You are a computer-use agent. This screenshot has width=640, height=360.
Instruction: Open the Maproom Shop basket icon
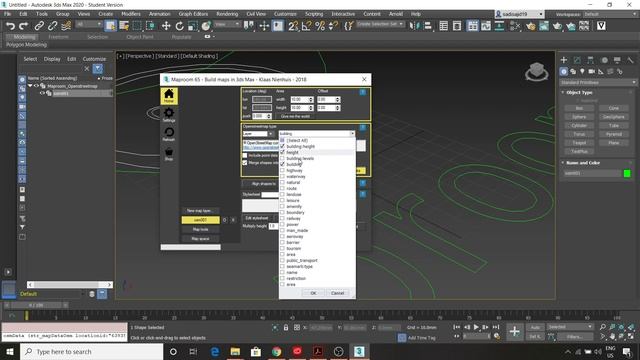pos(169,153)
